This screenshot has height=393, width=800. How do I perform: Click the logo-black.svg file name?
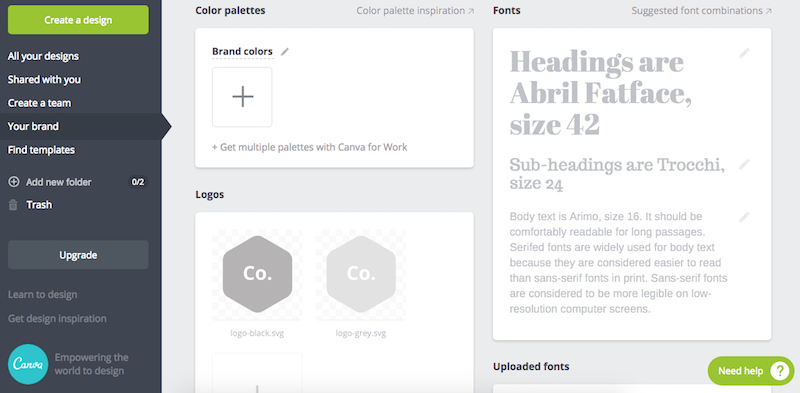click(x=257, y=333)
